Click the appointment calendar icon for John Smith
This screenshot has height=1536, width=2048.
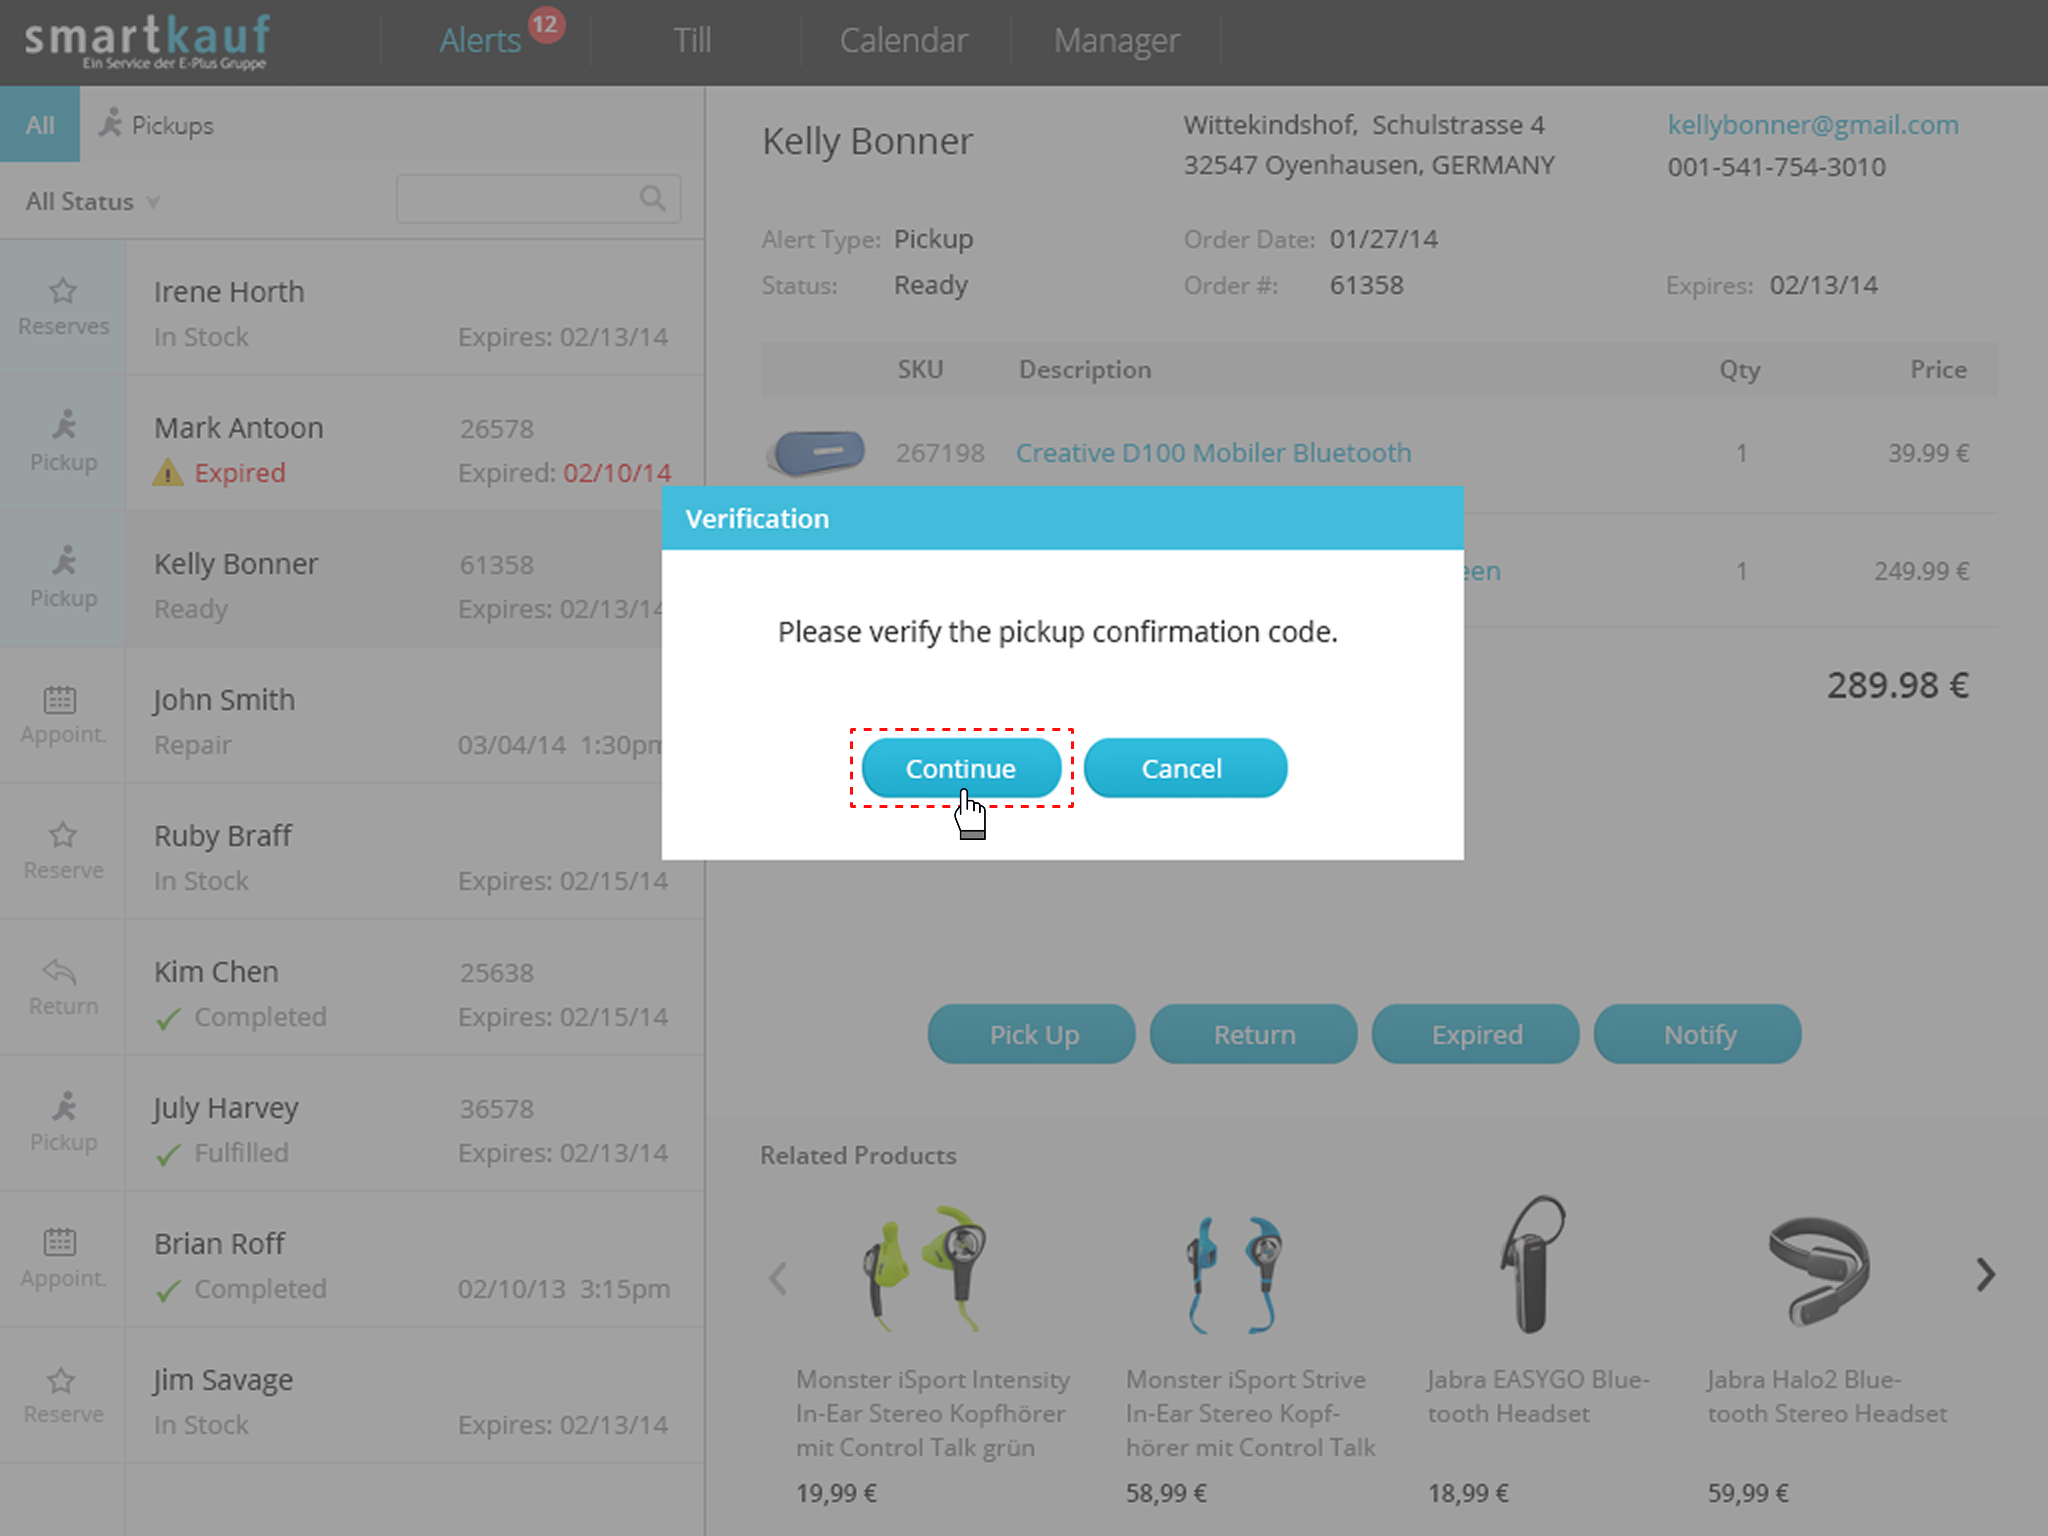click(x=60, y=699)
